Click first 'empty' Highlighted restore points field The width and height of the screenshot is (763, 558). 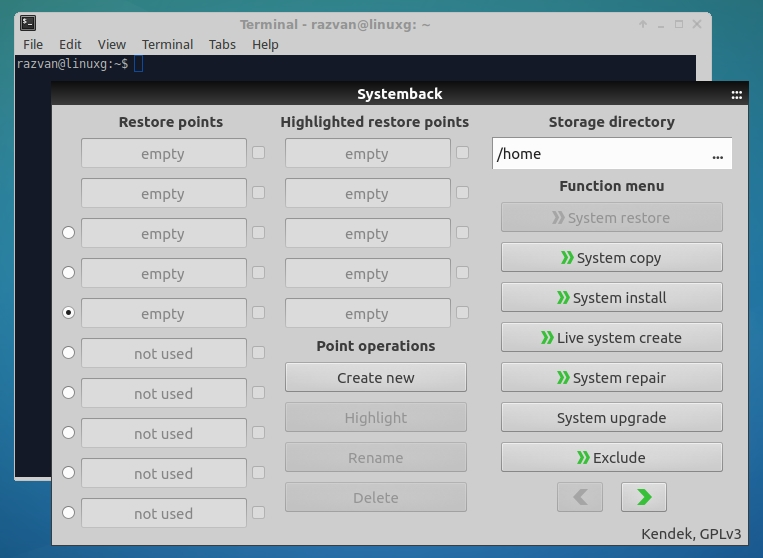367,153
